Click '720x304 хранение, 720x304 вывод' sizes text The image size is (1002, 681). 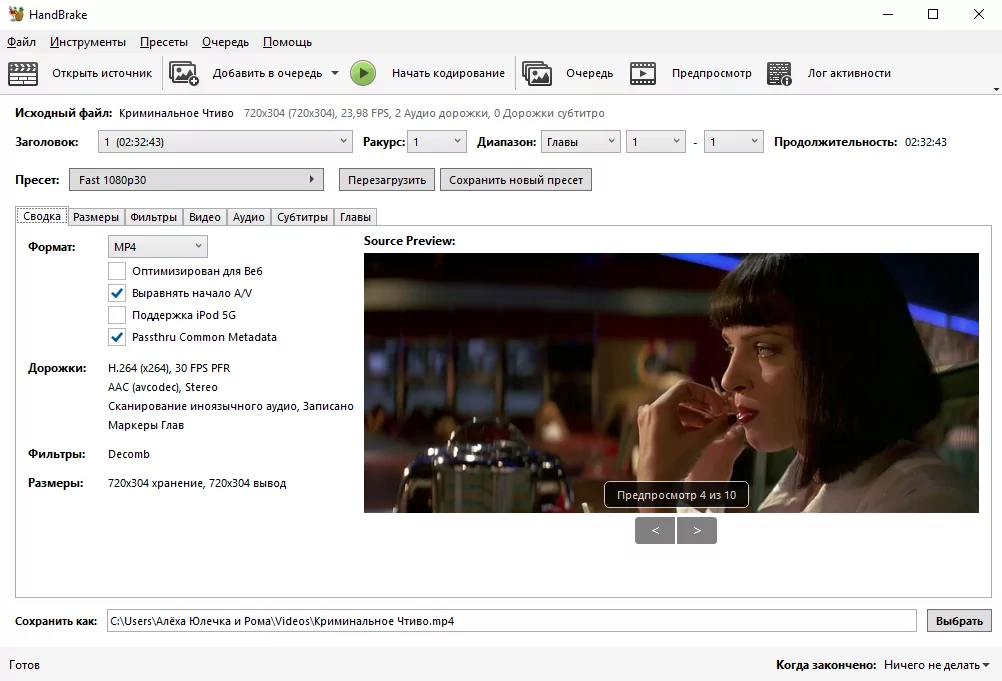[197, 484]
